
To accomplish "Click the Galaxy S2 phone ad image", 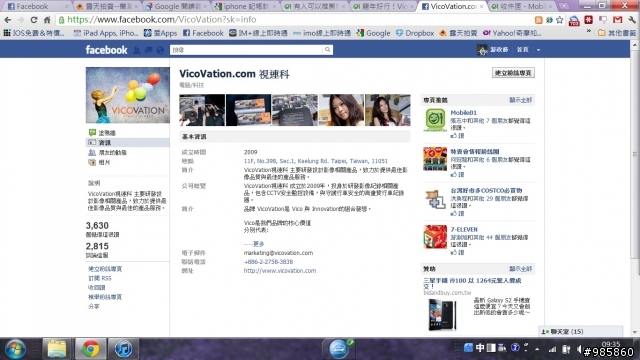I will 442,314.
